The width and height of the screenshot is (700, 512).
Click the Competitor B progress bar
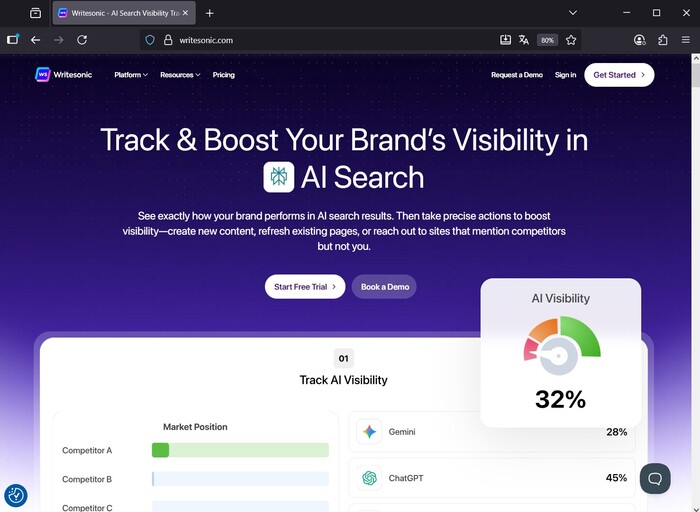240,479
